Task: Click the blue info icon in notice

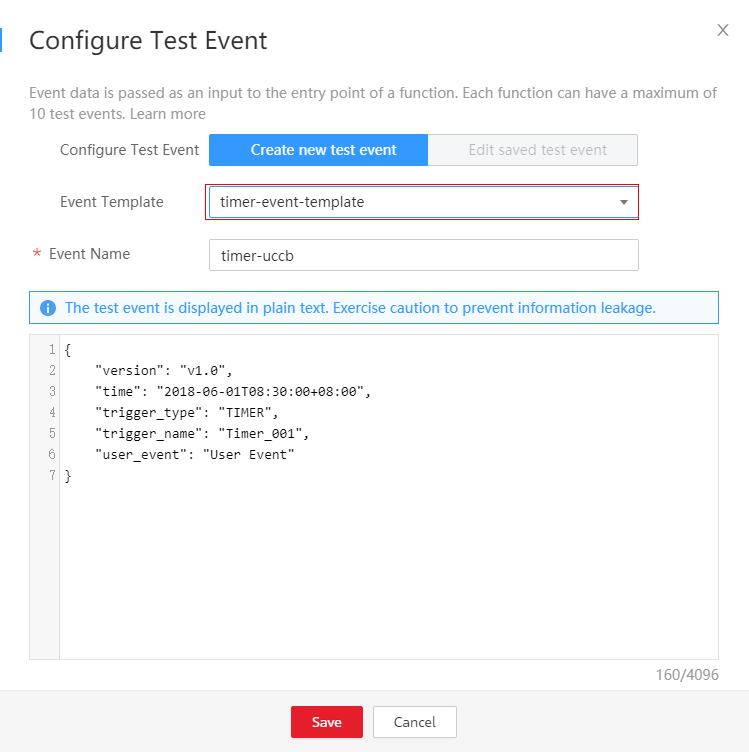Action: tap(48, 308)
